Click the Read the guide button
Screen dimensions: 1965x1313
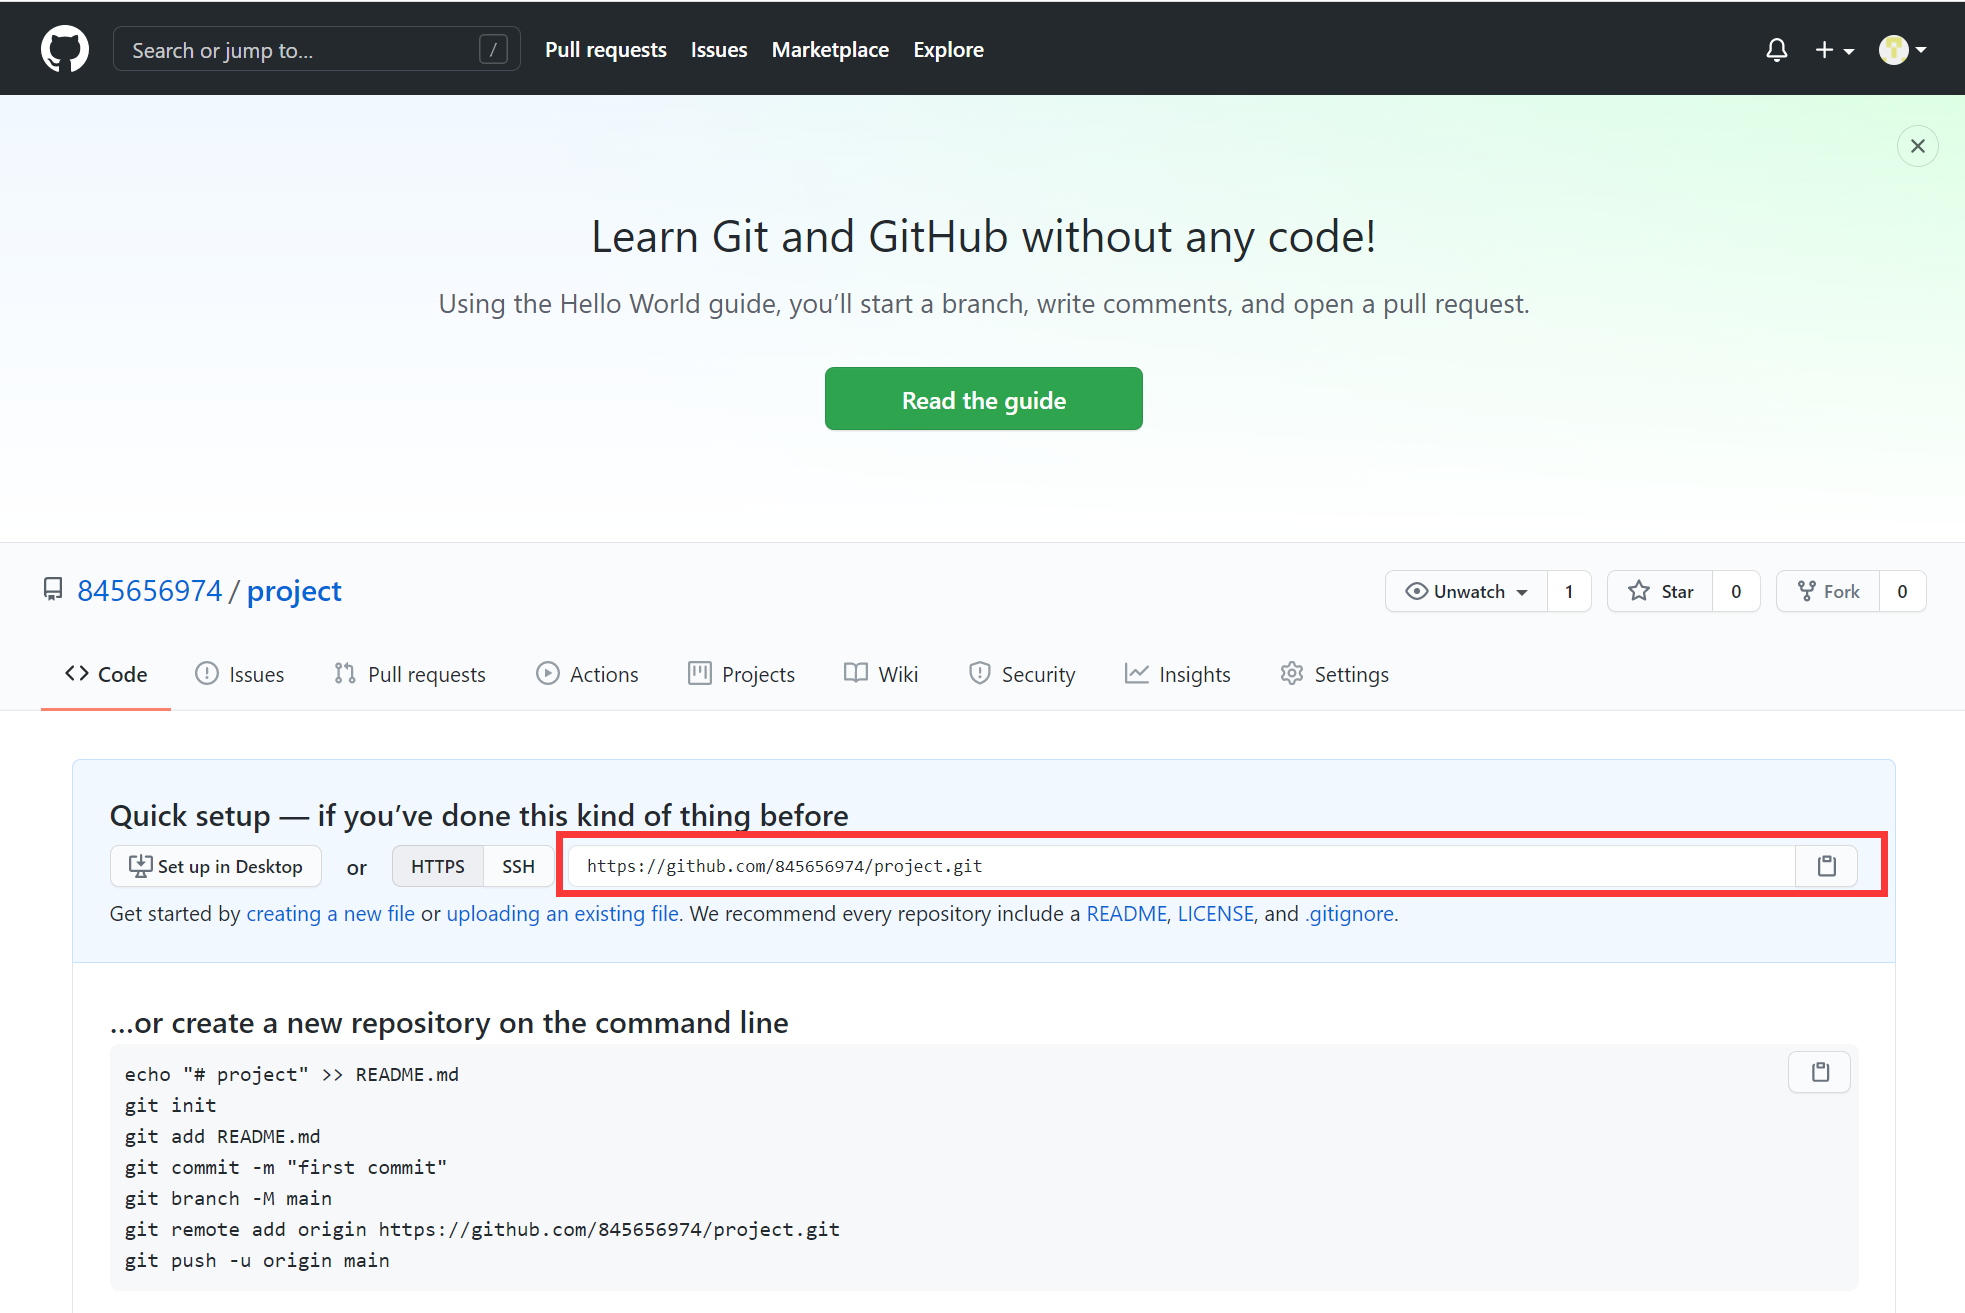[x=983, y=399]
